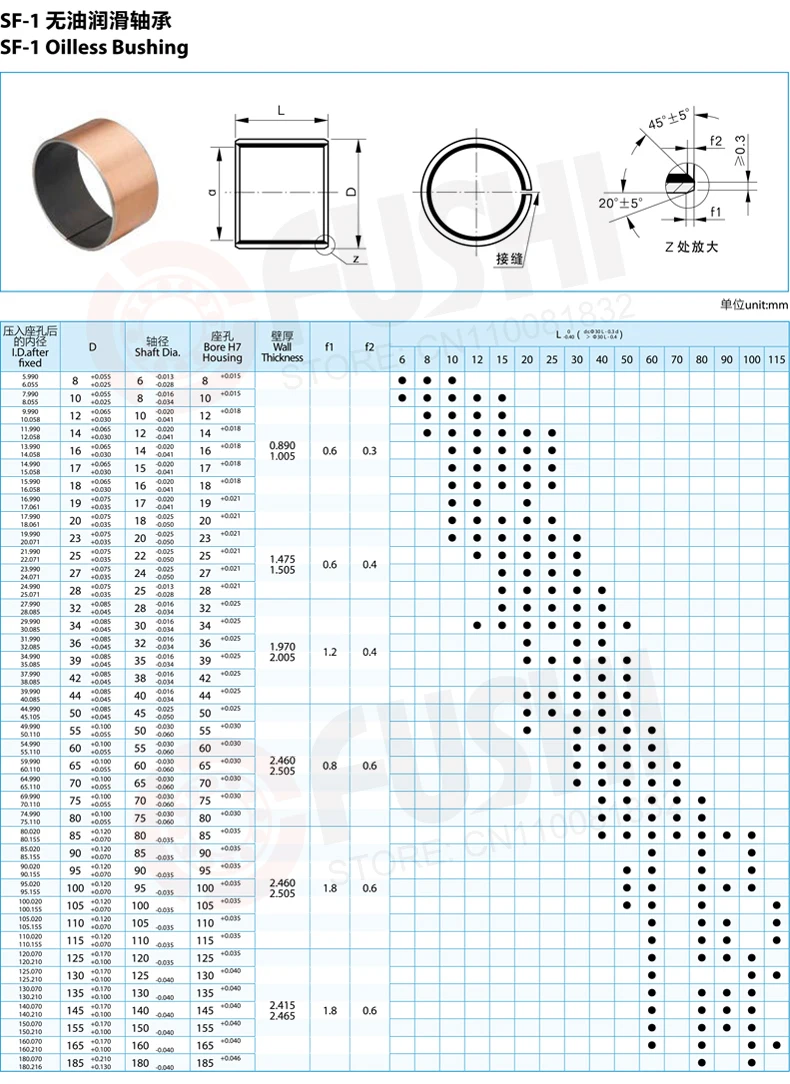The height and width of the screenshot is (1084, 790).
Task: Select inner diameter cell '49.990 50.110'
Action: [30, 730]
